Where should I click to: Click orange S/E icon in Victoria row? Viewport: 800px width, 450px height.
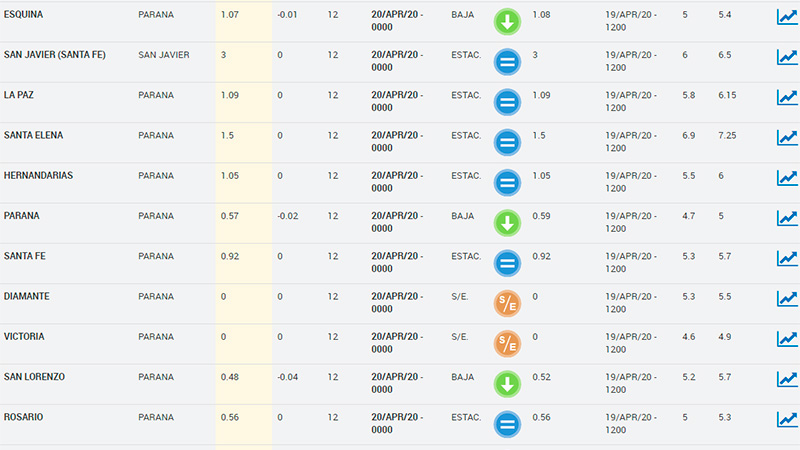507,343
